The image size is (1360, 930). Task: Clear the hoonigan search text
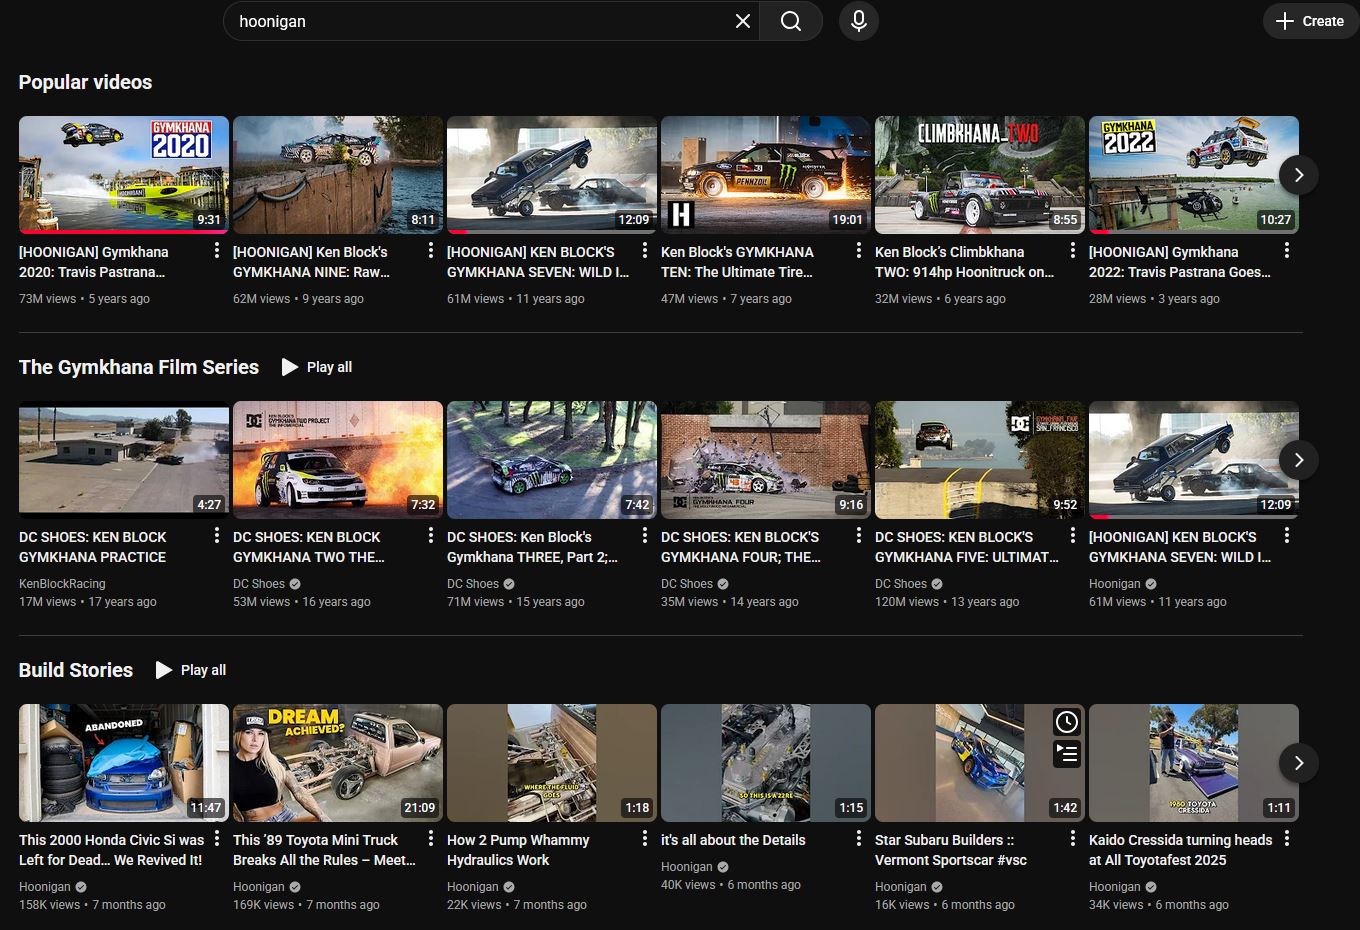pyautogui.click(x=743, y=21)
